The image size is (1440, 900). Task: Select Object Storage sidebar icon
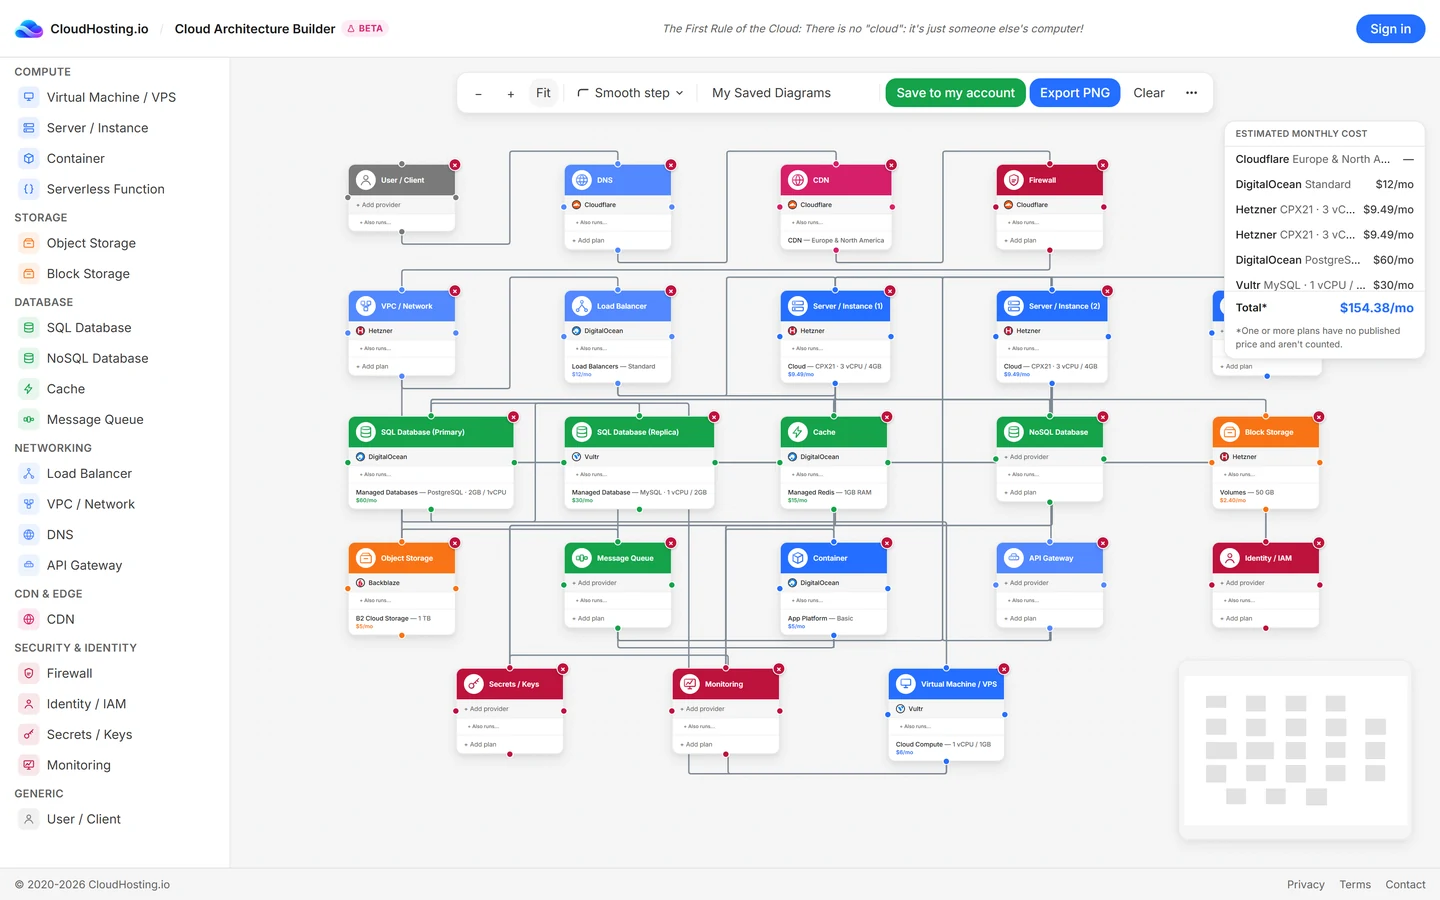[29, 243]
